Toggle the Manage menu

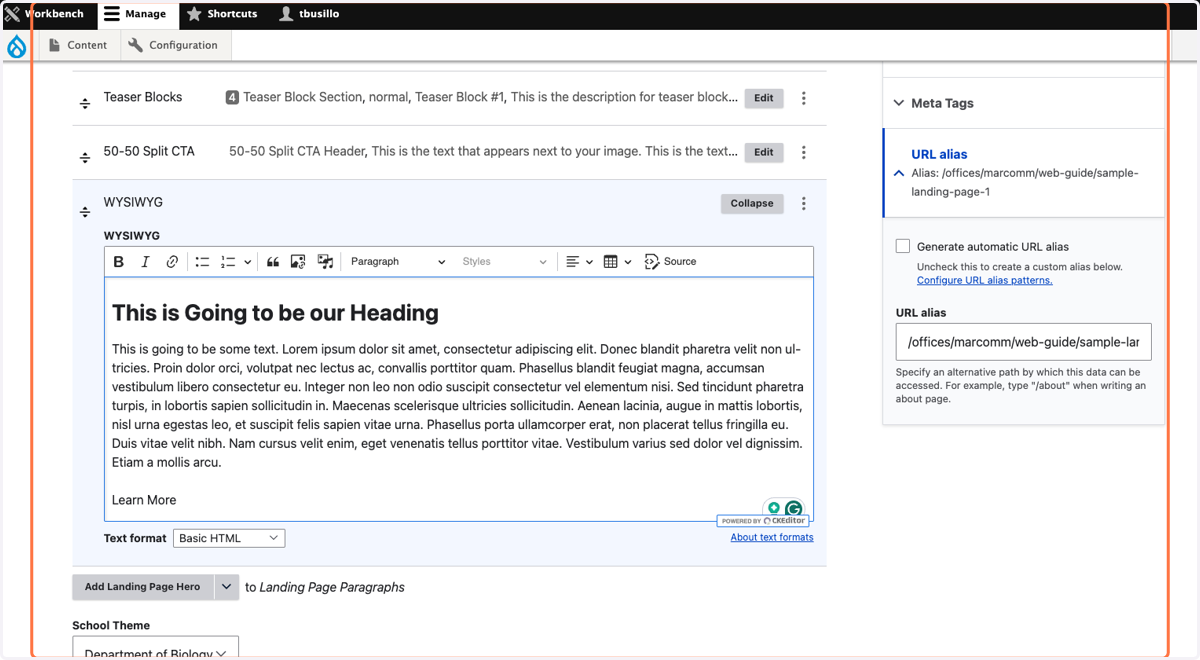(137, 14)
